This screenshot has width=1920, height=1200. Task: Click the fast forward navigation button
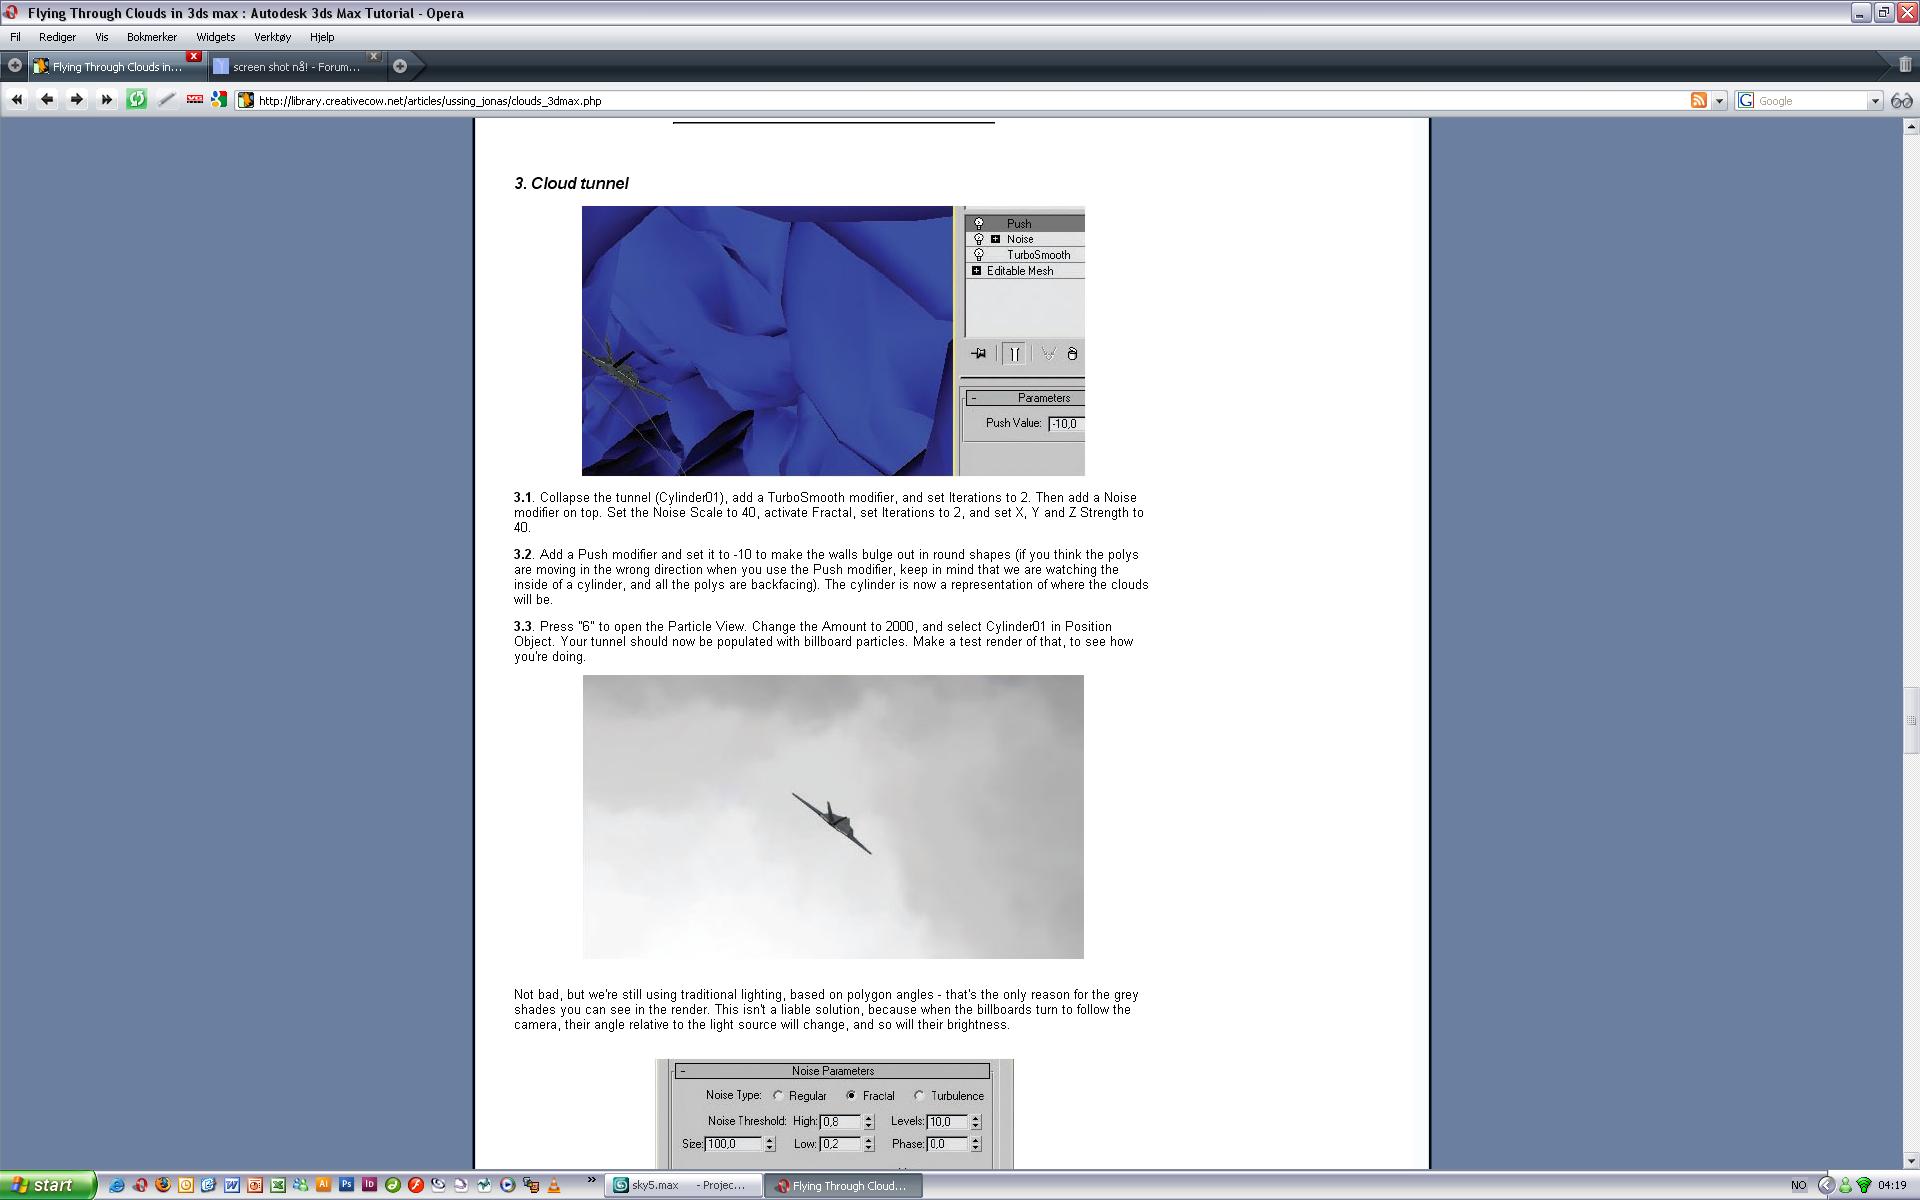(106, 100)
